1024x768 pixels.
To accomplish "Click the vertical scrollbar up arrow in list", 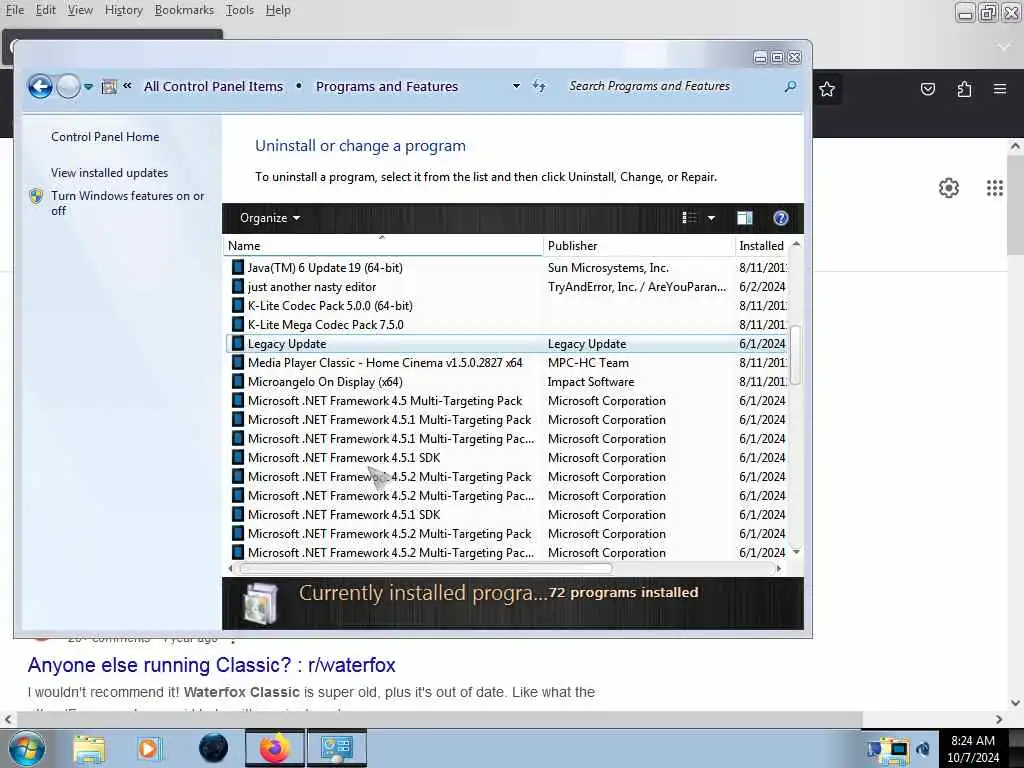I will tap(795, 244).
